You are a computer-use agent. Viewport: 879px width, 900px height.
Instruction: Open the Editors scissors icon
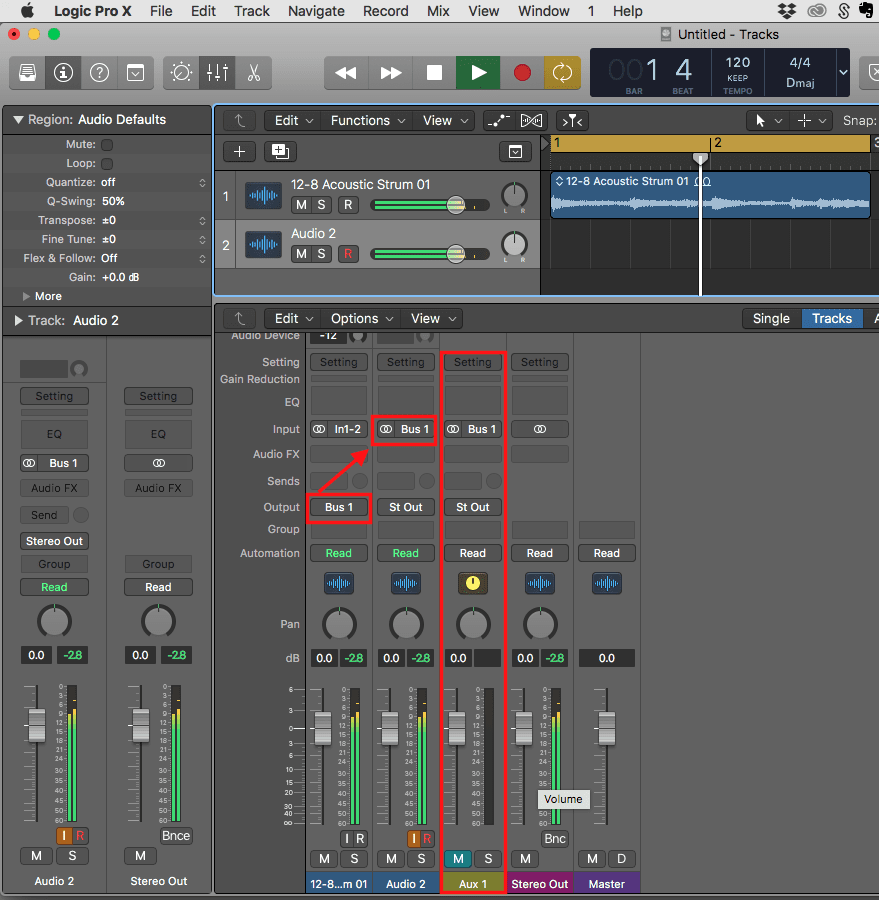click(x=253, y=73)
